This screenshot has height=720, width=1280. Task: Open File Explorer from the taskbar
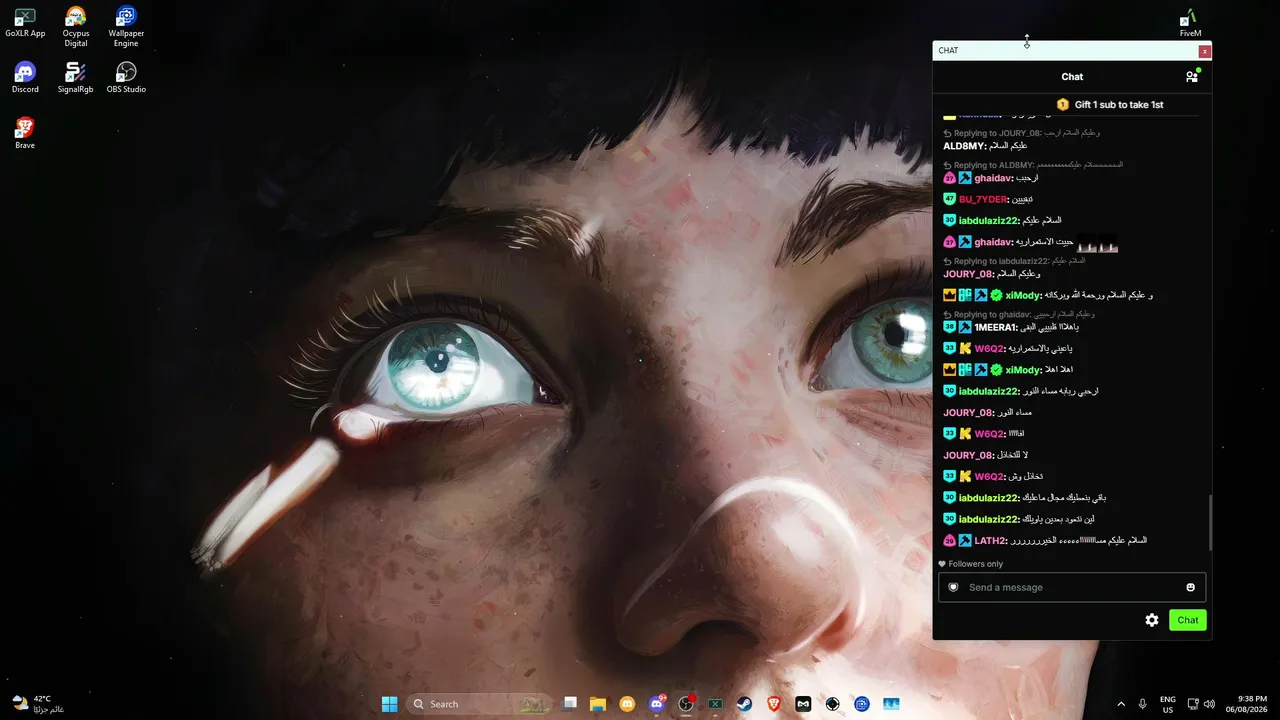click(598, 704)
